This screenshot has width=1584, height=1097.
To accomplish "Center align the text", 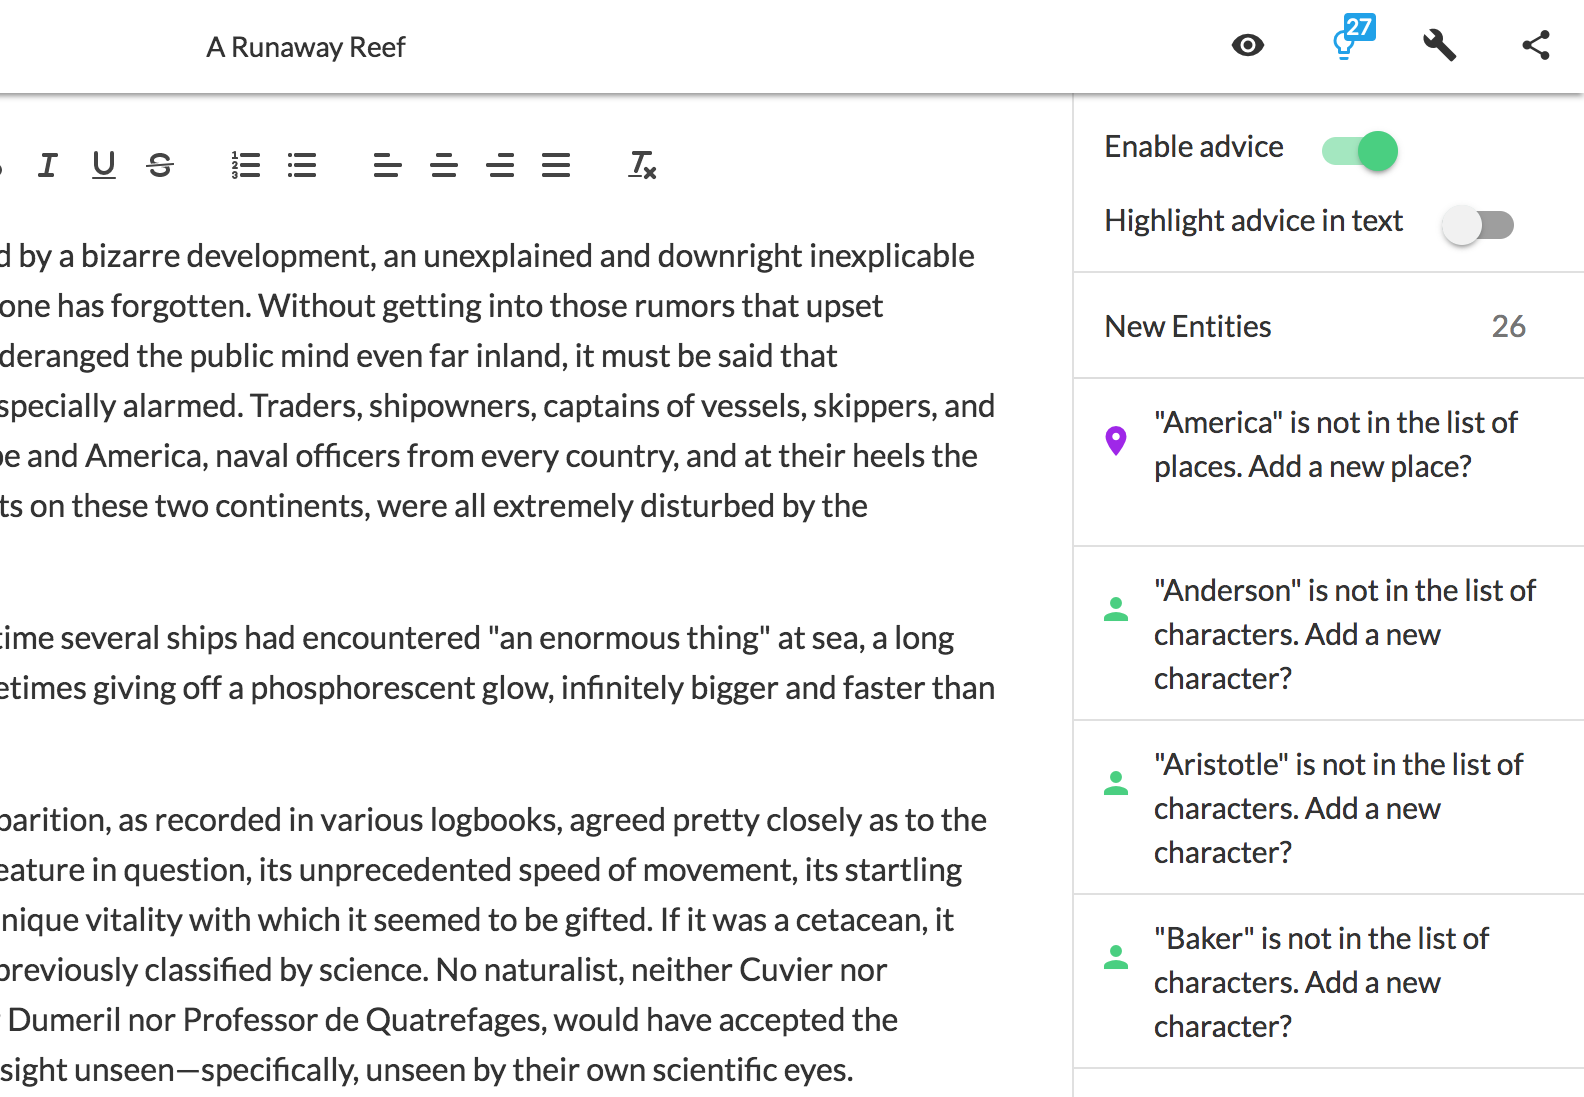I will pos(444,164).
